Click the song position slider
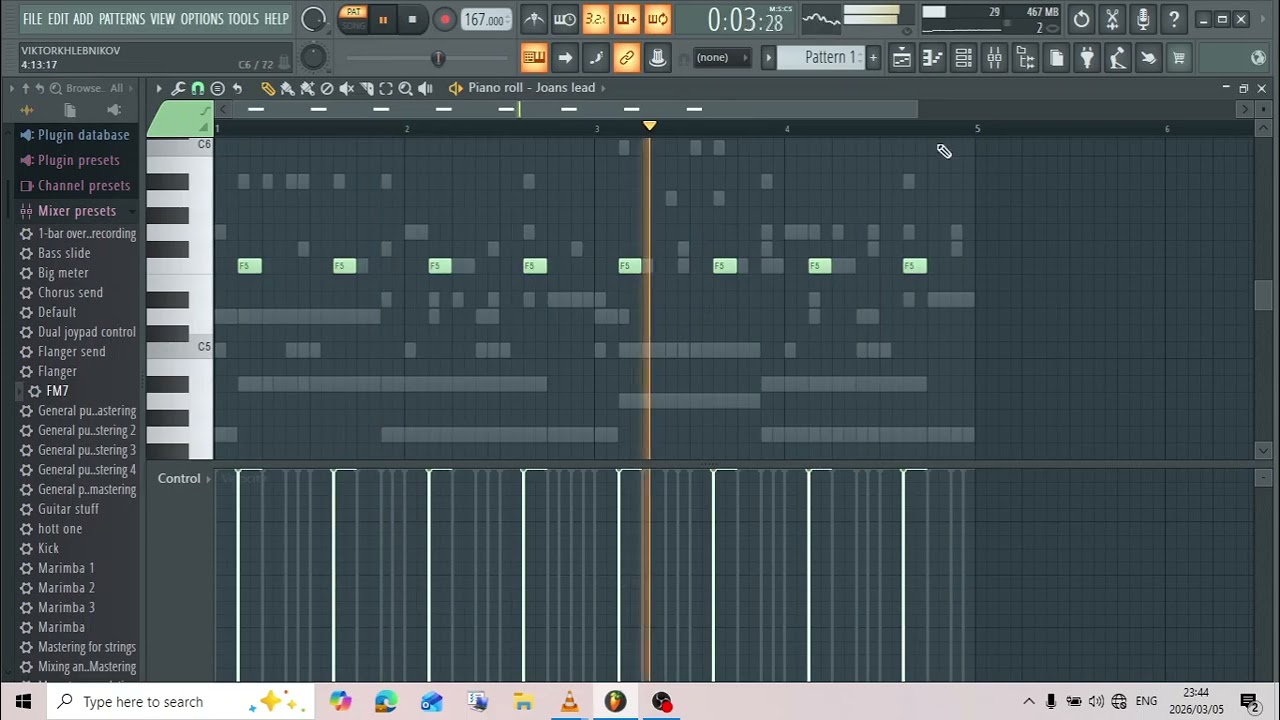 click(x=437, y=59)
